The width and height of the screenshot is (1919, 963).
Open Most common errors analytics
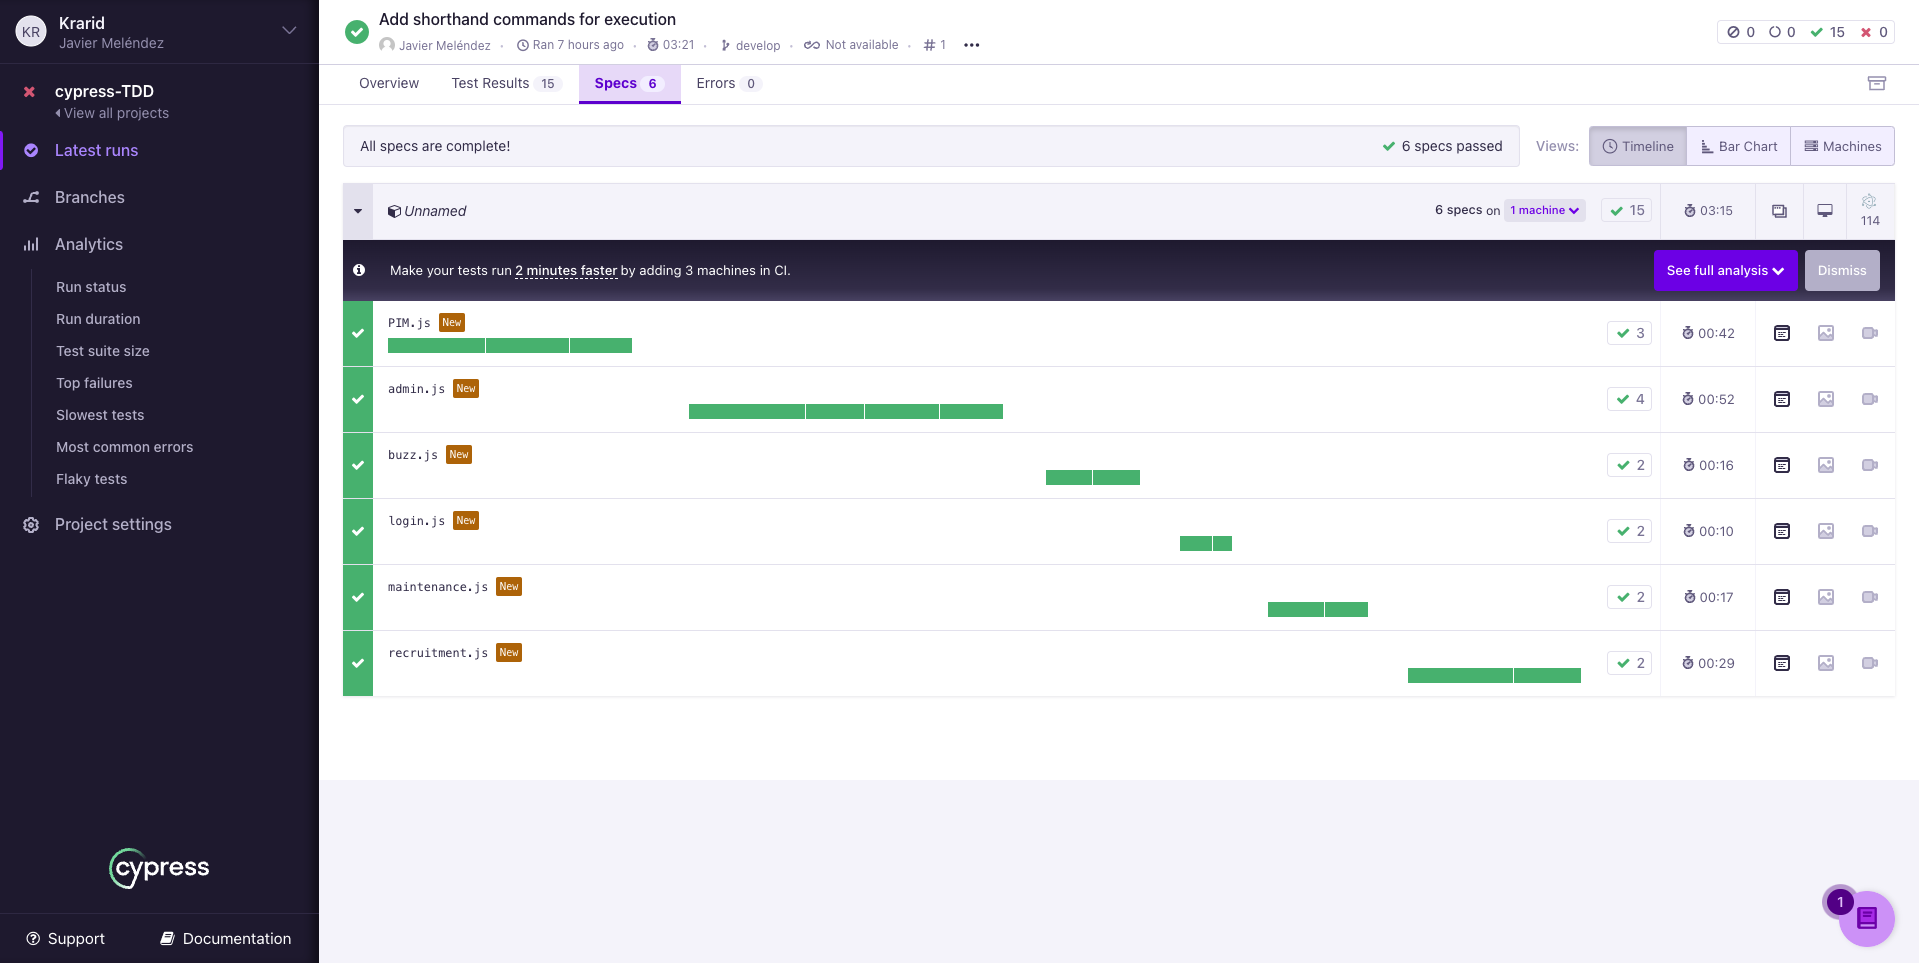pos(125,447)
